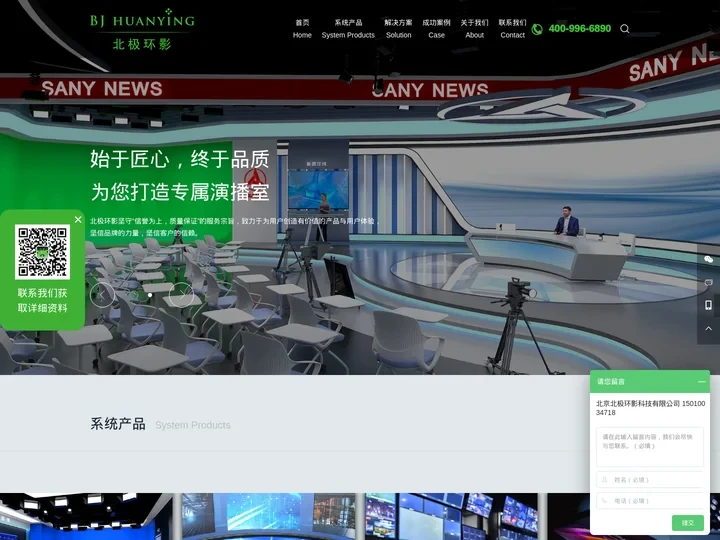Open 解决方案 Solution menu item
The width and height of the screenshot is (720, 540).
point(398,28)
